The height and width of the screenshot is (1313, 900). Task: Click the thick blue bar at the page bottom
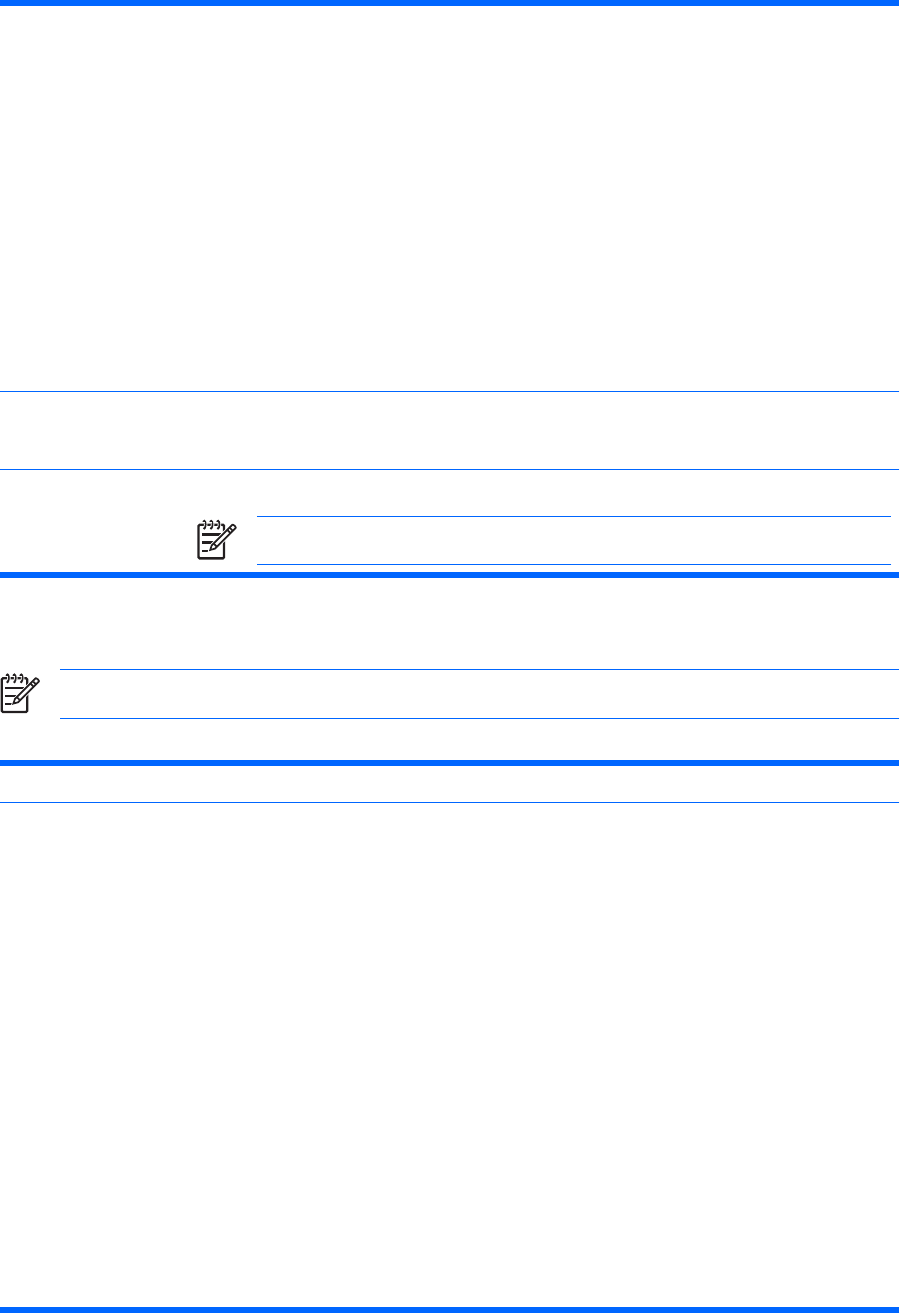[x=450, y=1309]
